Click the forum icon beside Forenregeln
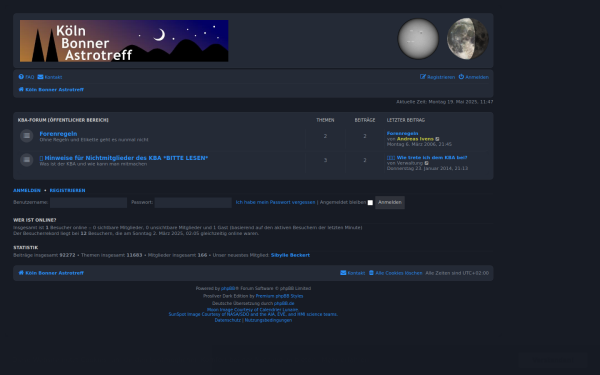 point(26,135)
